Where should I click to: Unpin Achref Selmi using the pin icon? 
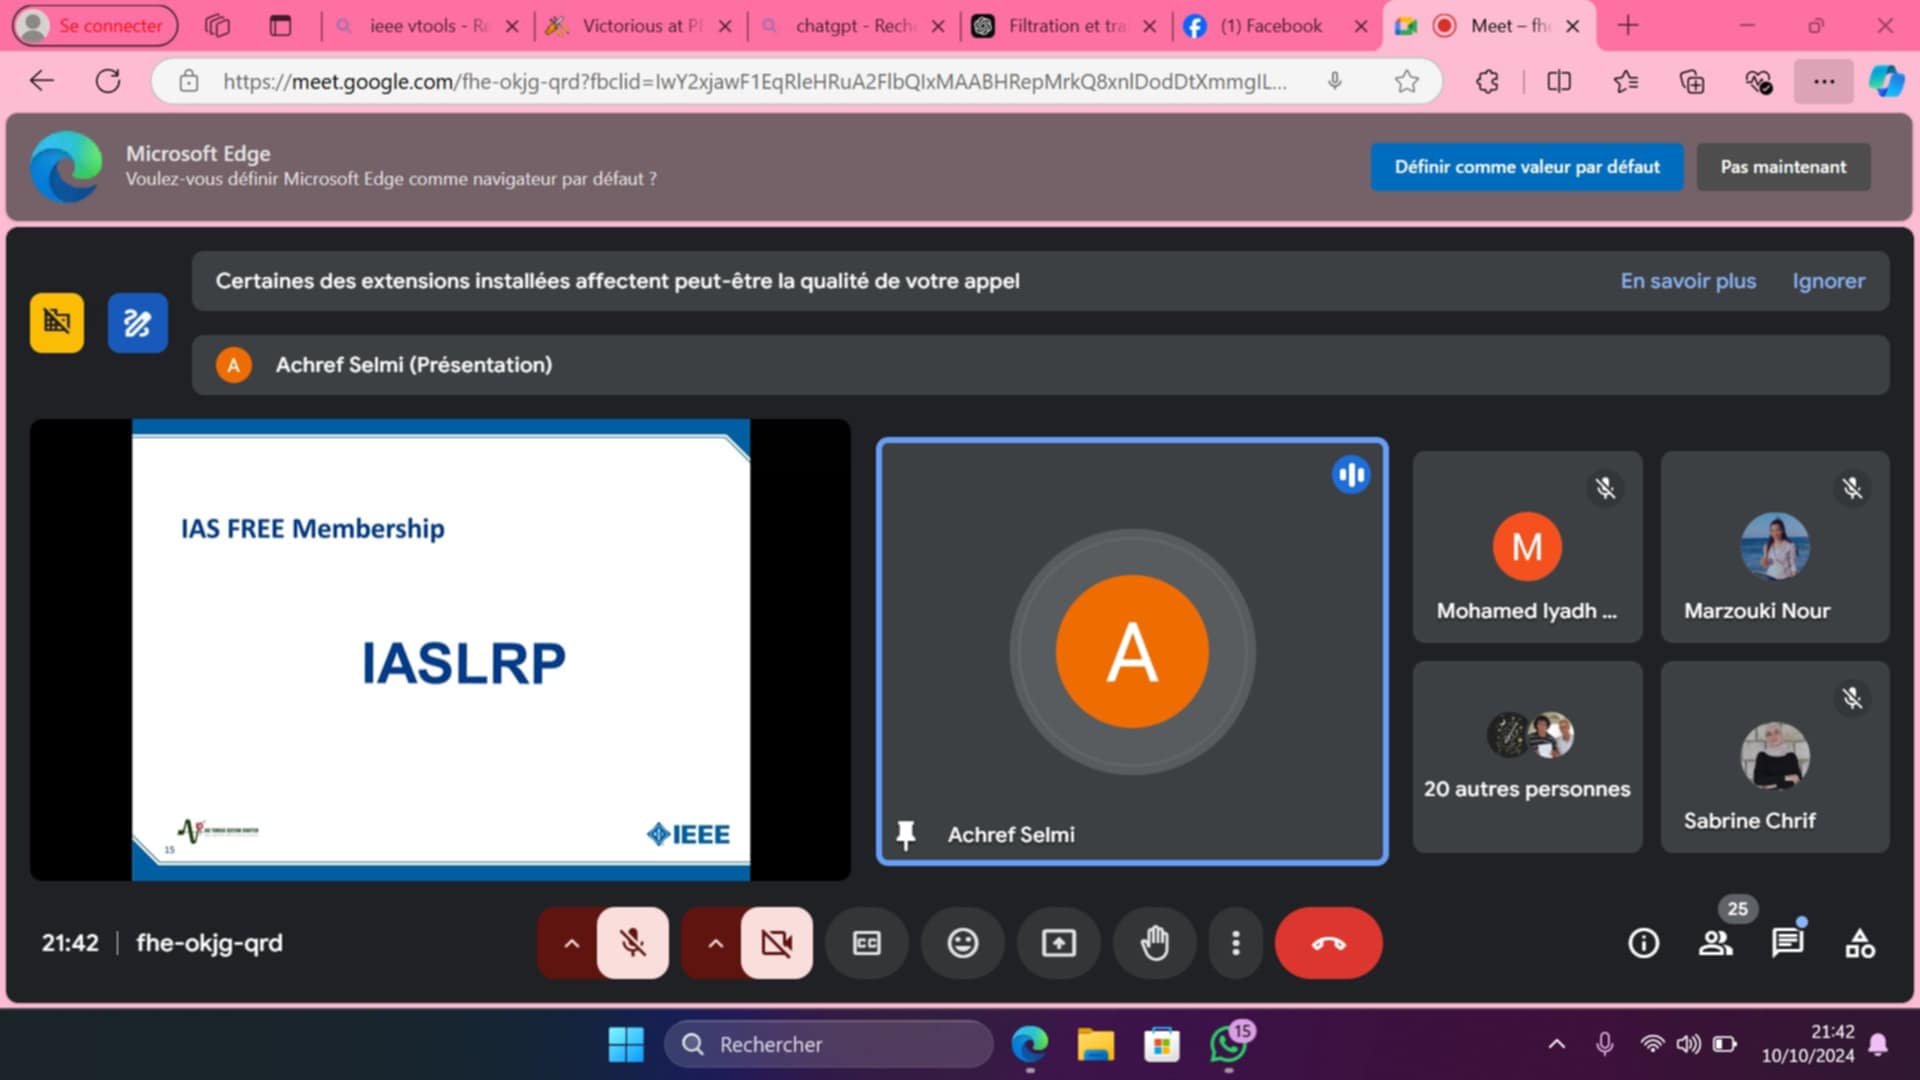click(905, 834)
